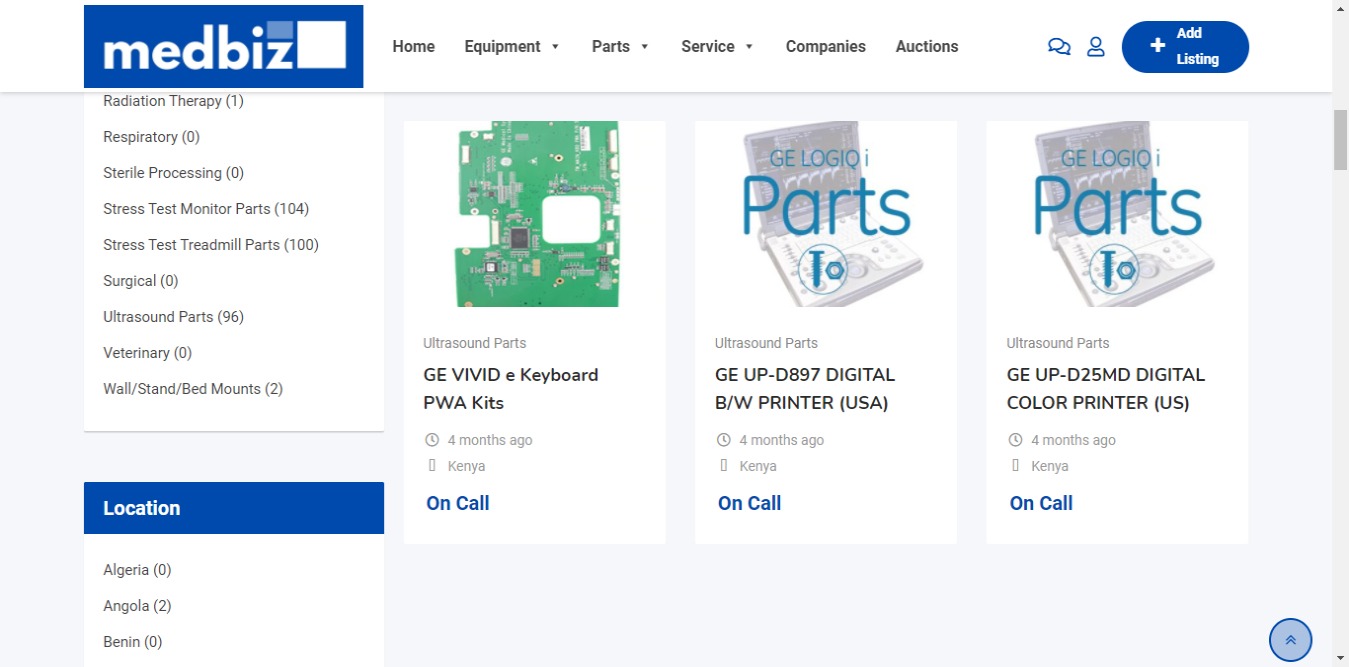Click the scroll-to-top arrow button
1349x667 pixels.
pyautogui.click(x=1290, y=640)
